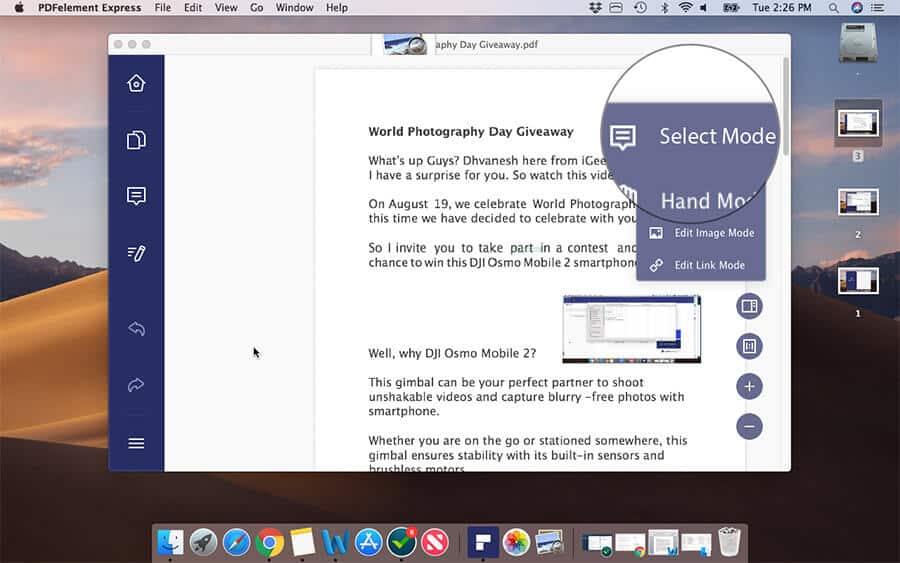
Task: Open desktop screenshot thumbnail labeled 2
Action: tap(858, 202)
